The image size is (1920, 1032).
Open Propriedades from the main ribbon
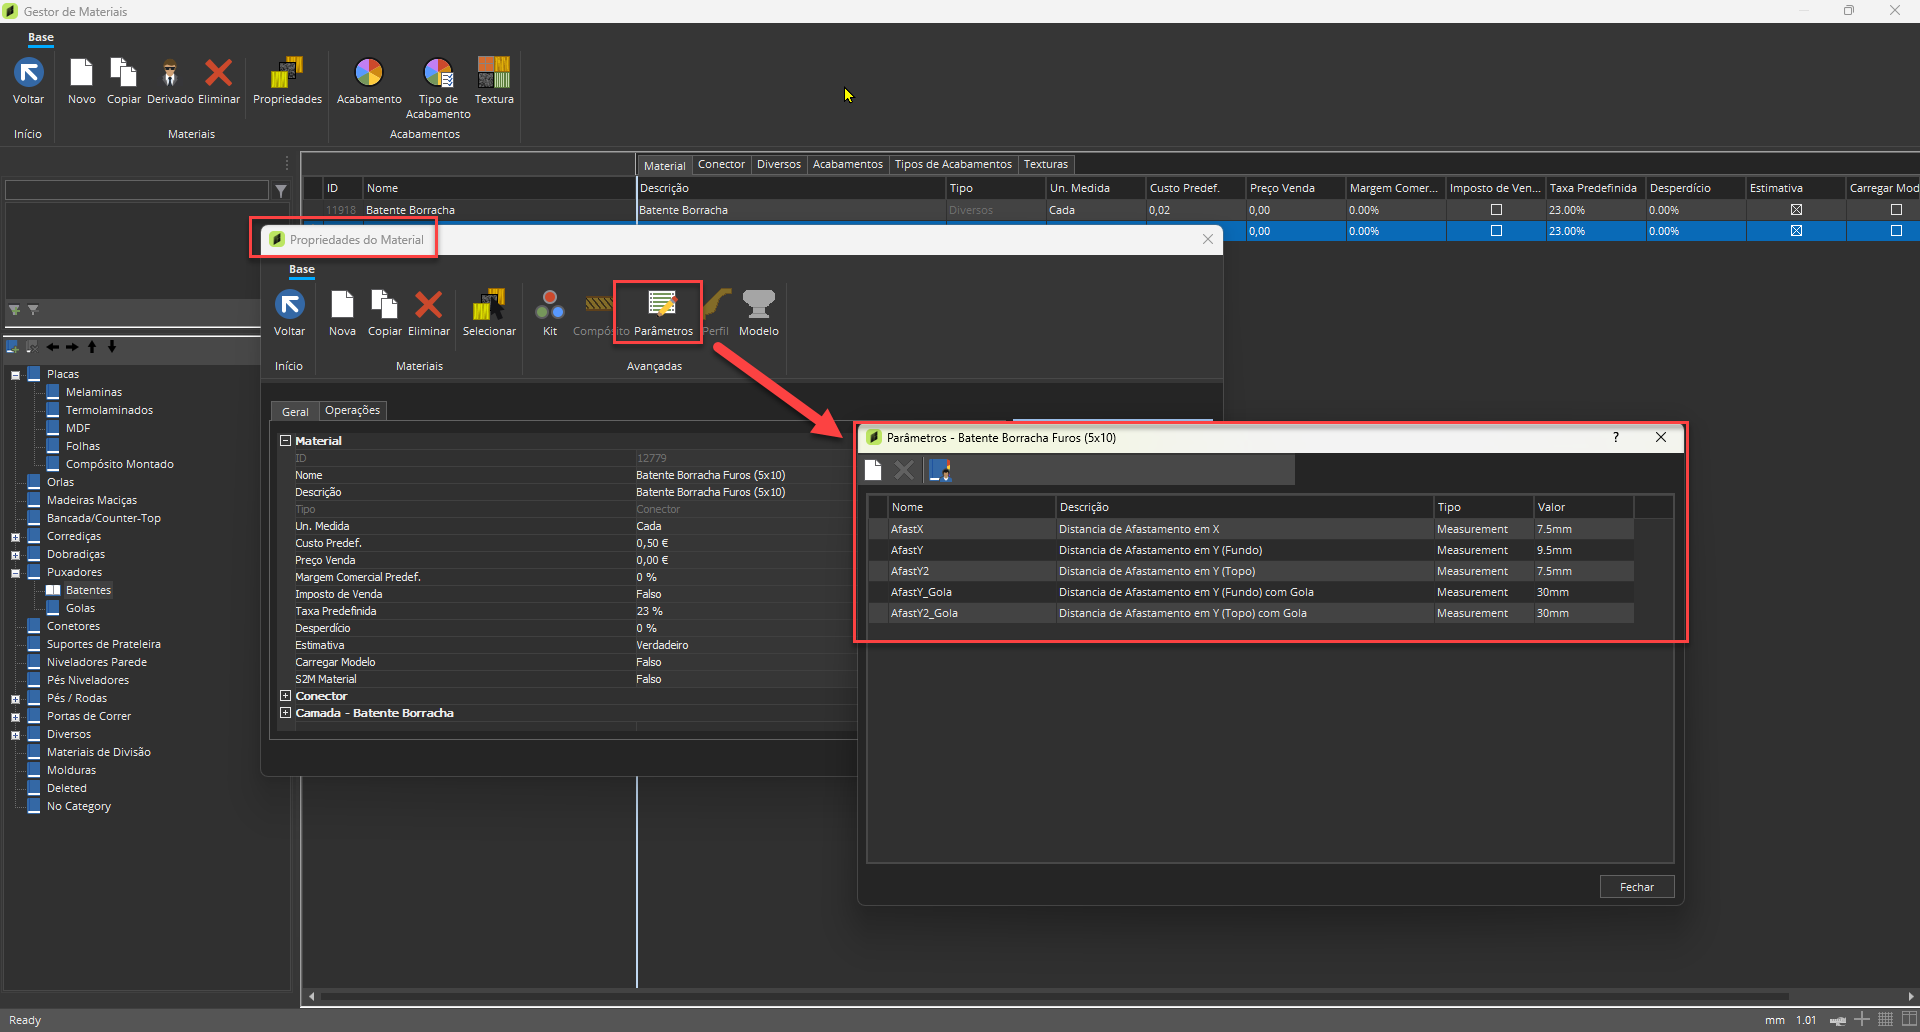tap(287, 73)
